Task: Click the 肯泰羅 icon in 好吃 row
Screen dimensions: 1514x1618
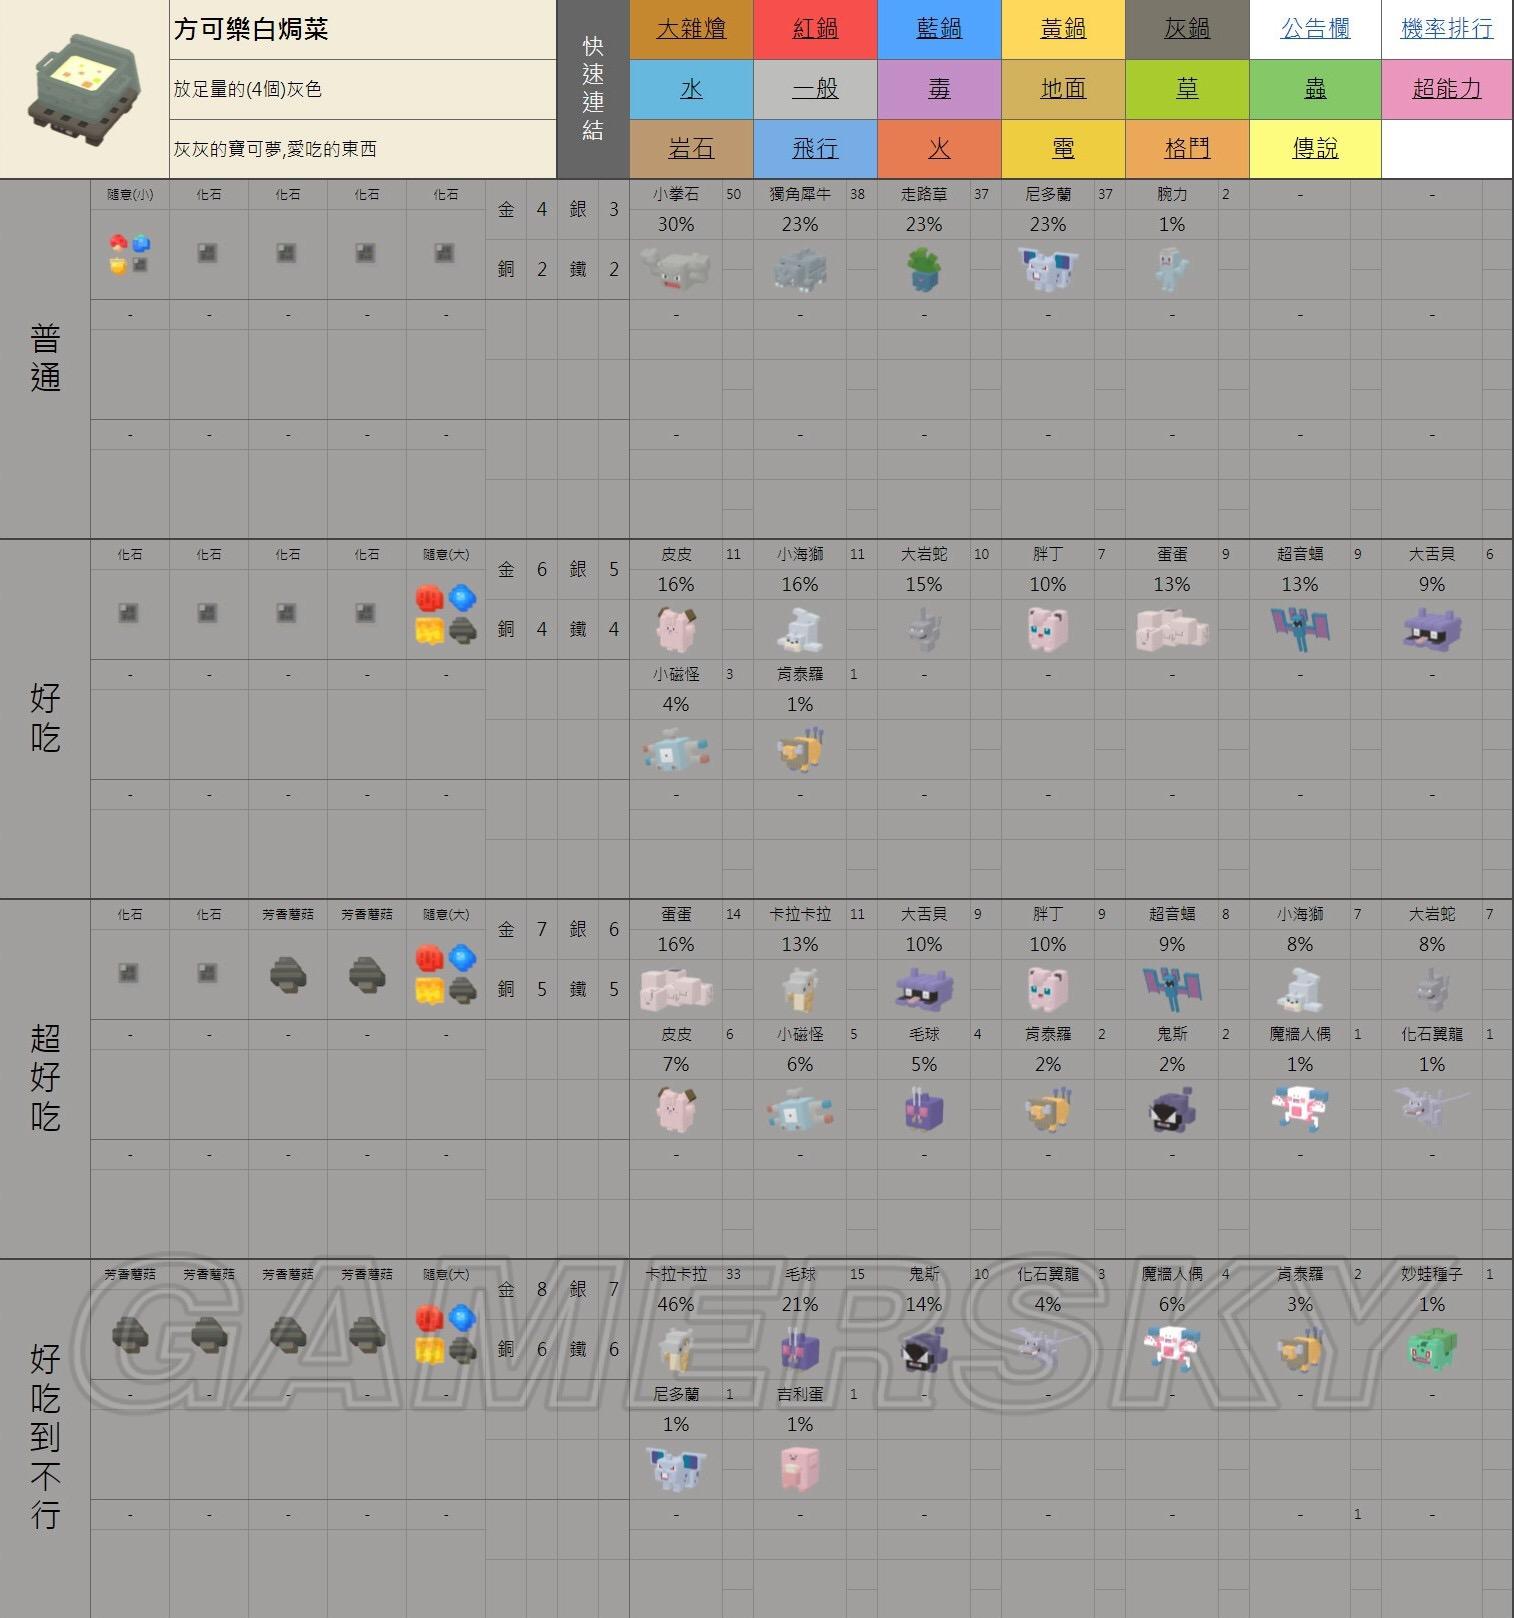Action: pos(800,750)
